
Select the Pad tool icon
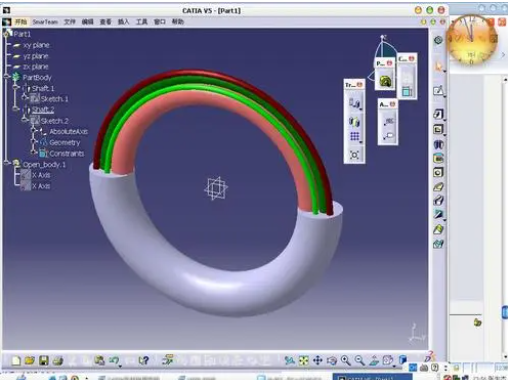tap(438, 114)
